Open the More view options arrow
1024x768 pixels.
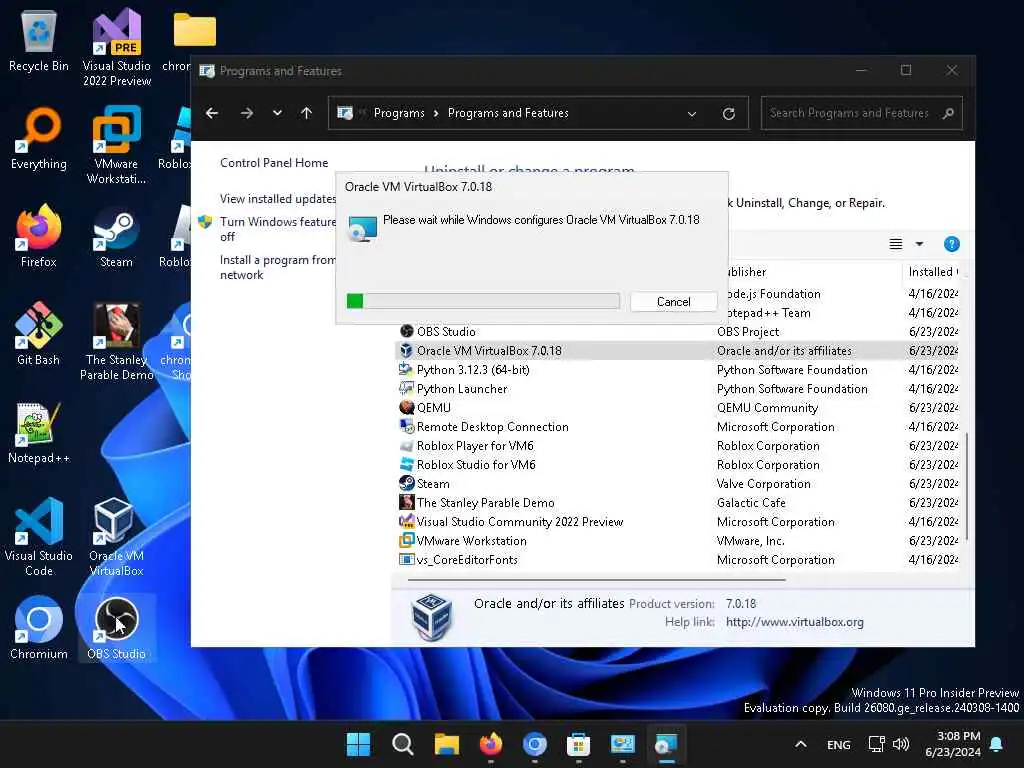[920, 244]
